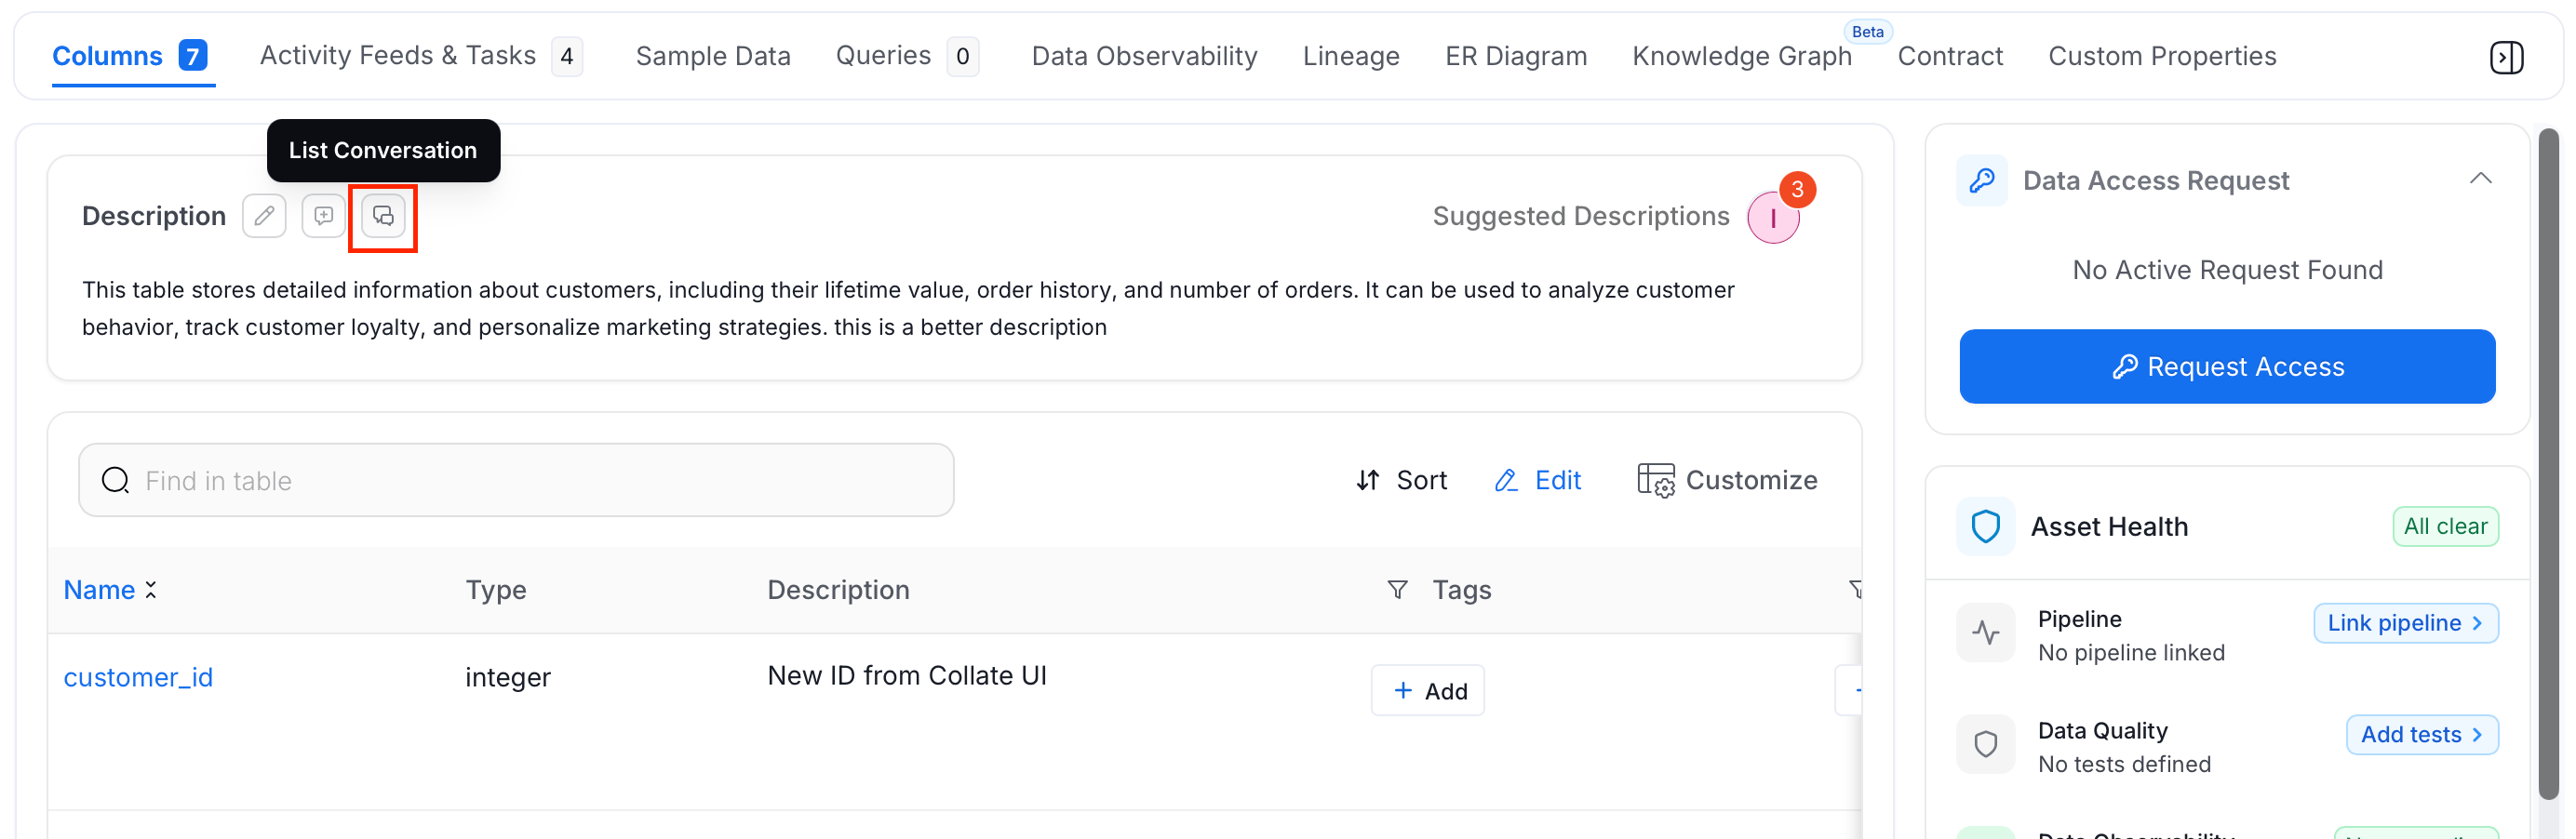Click the right-side vertical scrollbar
Viewport: 2576px width, 839px height.
click(x=2549, y=465)
